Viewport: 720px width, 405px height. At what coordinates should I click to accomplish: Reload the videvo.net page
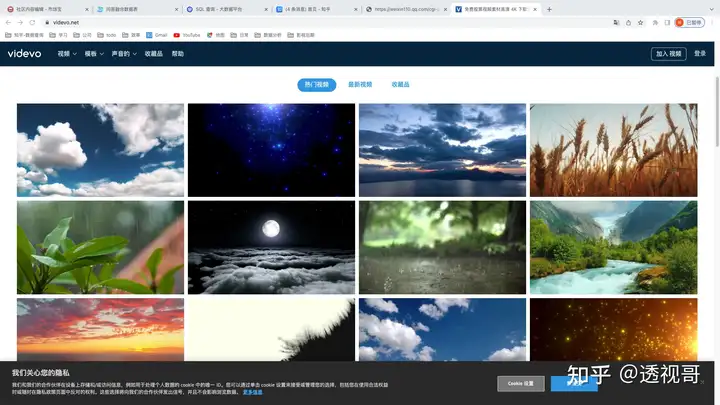[x=32, y=22]
